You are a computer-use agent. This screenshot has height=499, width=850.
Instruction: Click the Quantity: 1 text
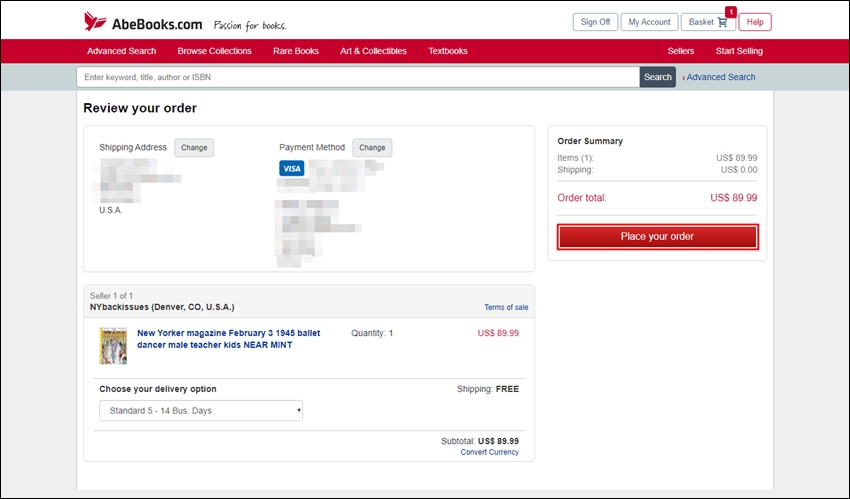pos(372,333)
